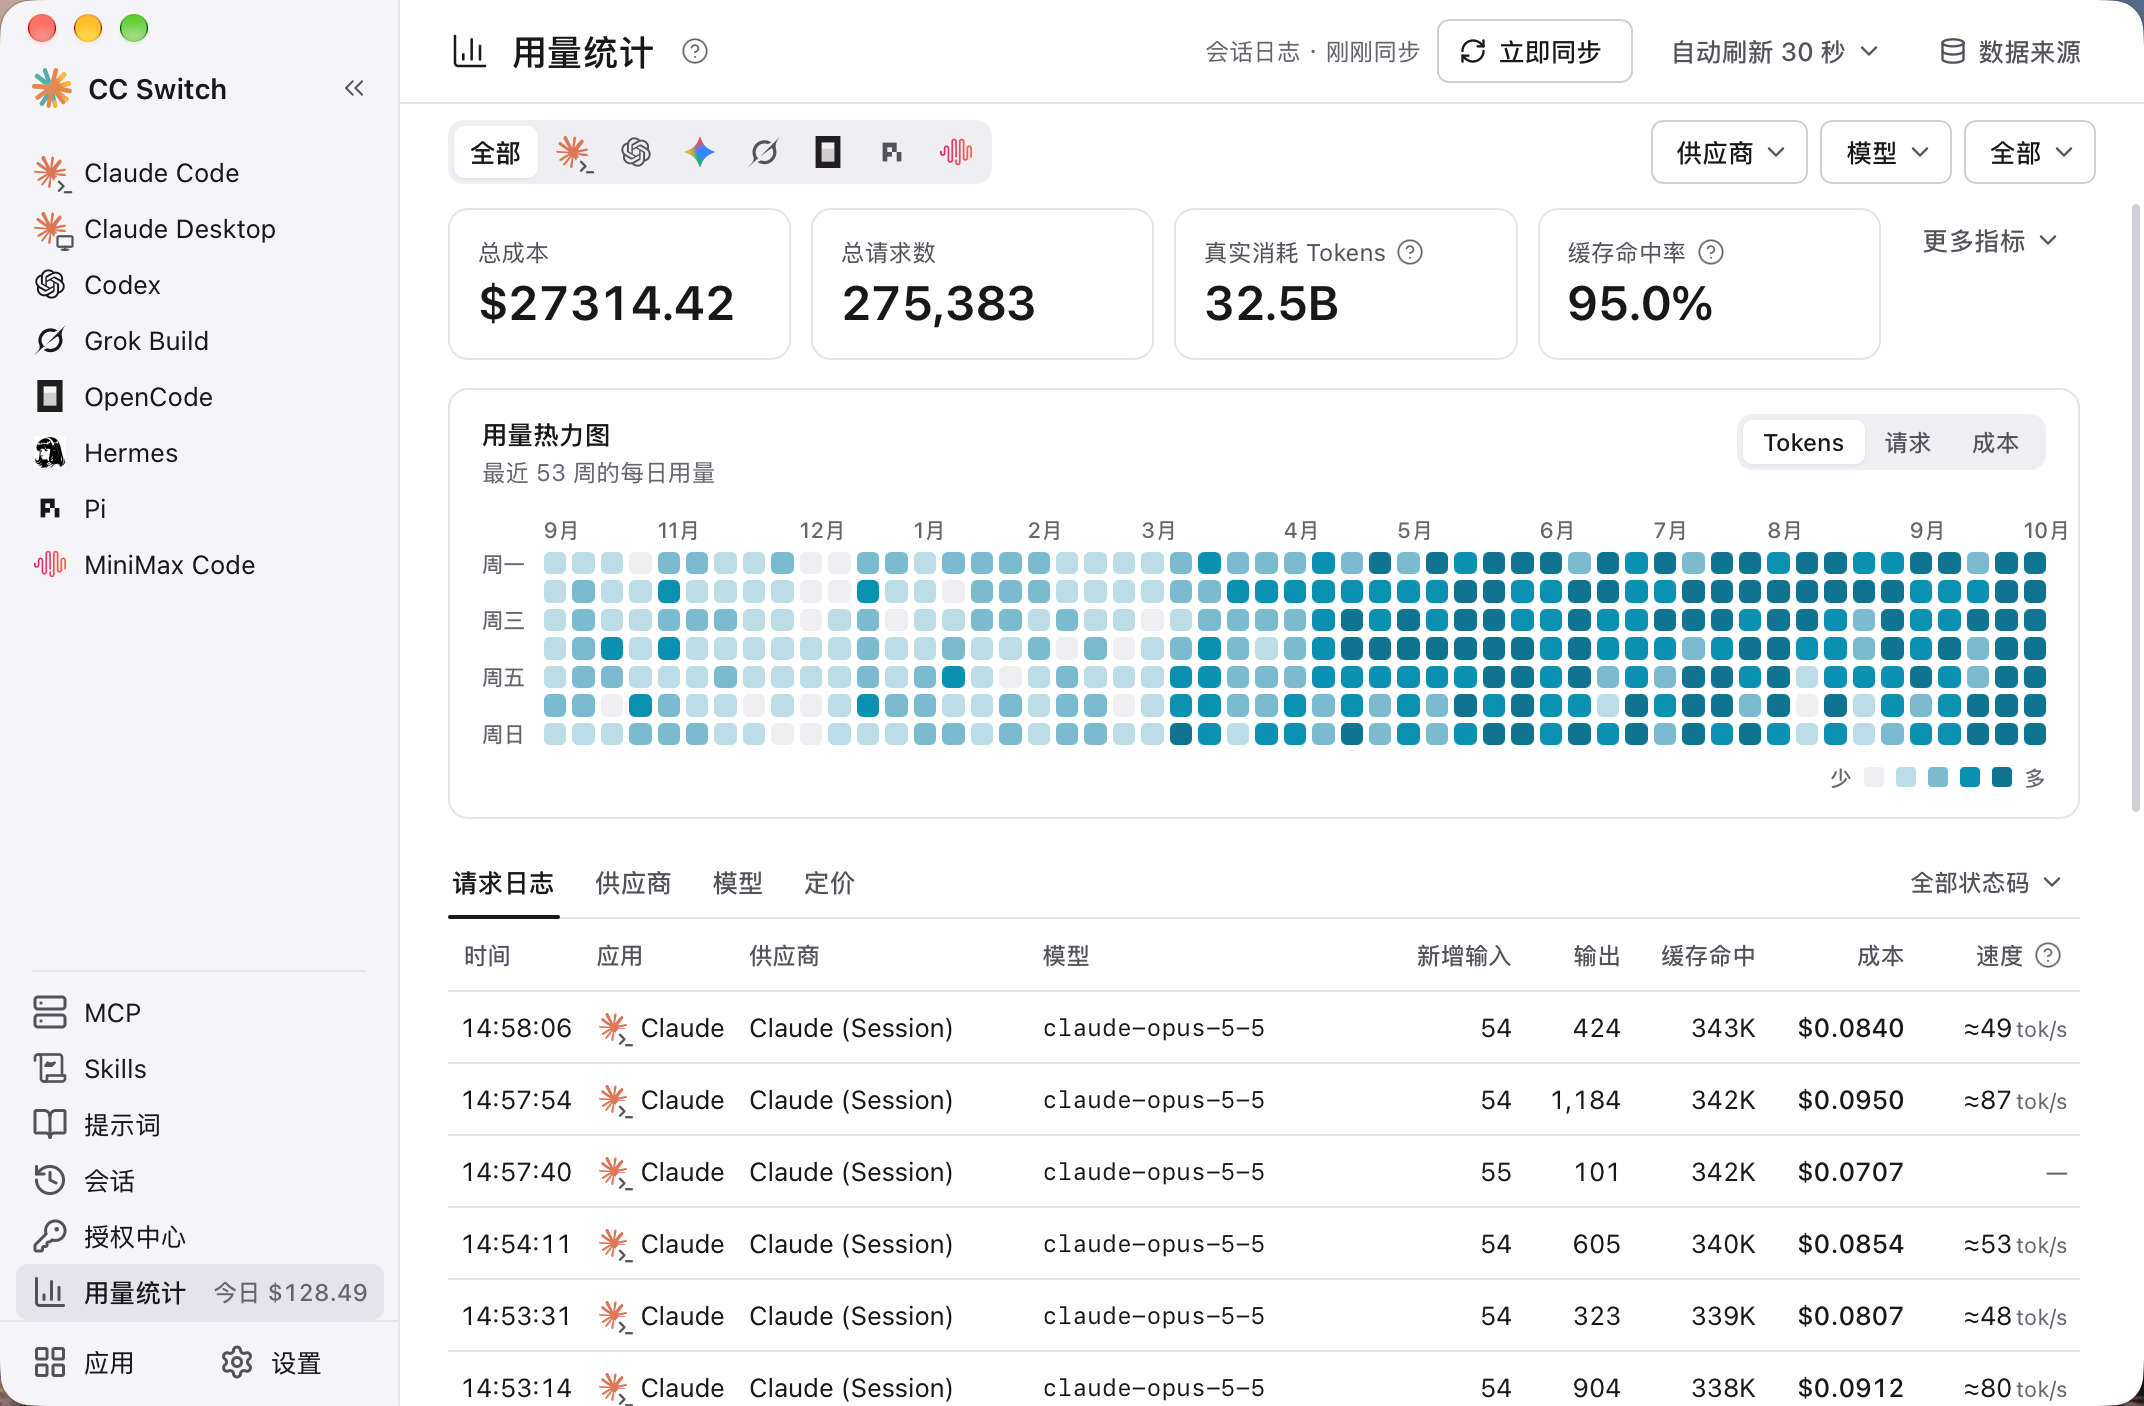
Task: Click help icon beside 用量统计 title
Action: [x=695, y=51]
